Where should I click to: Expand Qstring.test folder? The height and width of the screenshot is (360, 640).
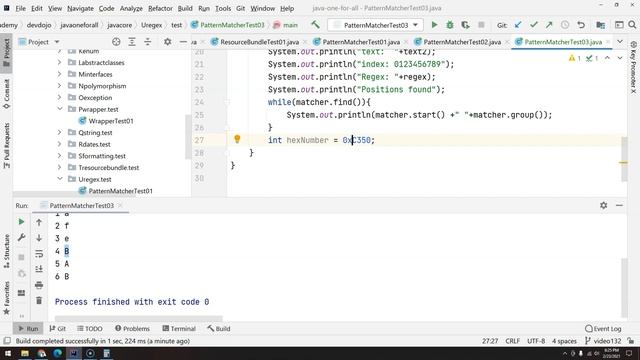[60, 132]
